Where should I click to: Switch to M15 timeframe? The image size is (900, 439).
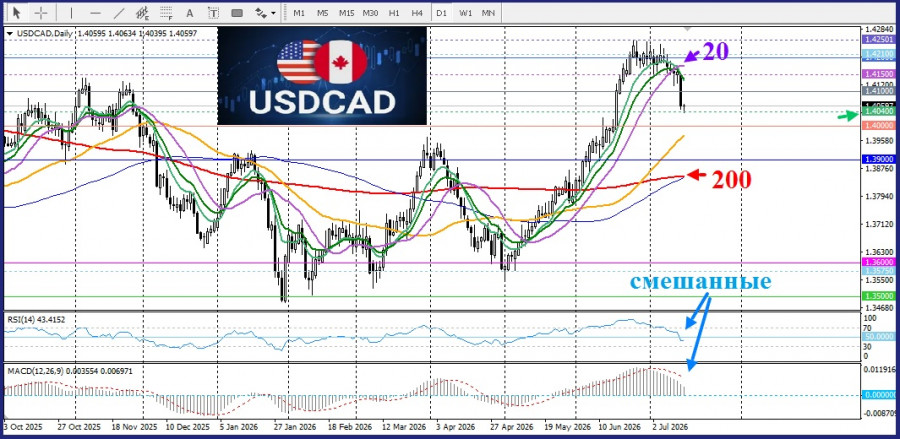(346, 12)
